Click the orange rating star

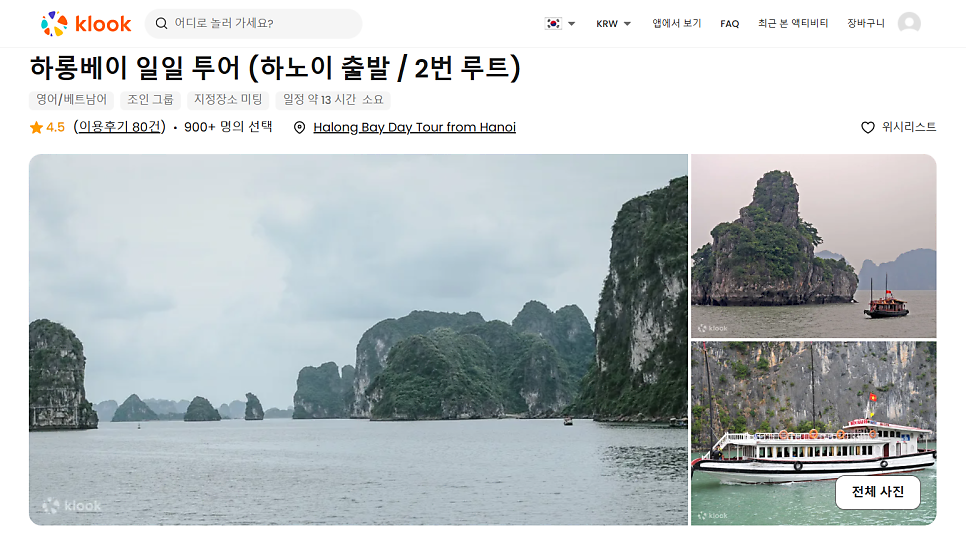[36, 128]
